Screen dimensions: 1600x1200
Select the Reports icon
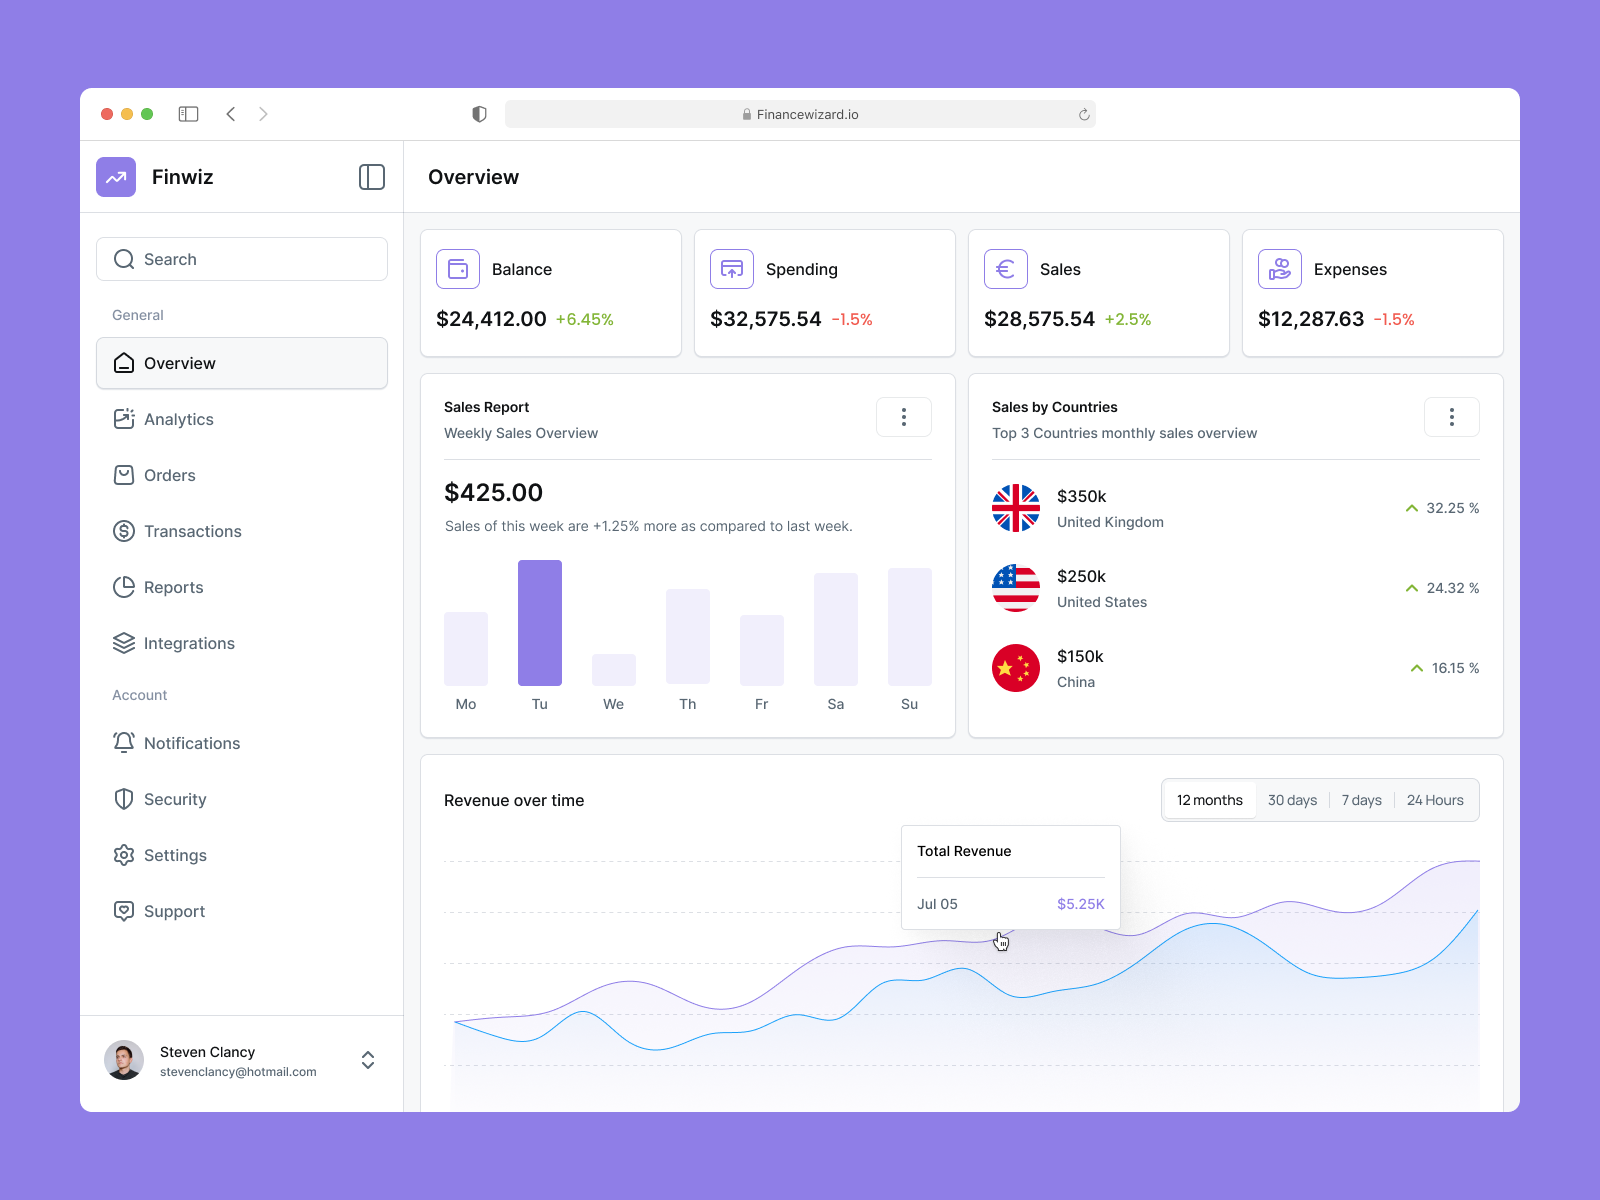(x=123, y=587)
